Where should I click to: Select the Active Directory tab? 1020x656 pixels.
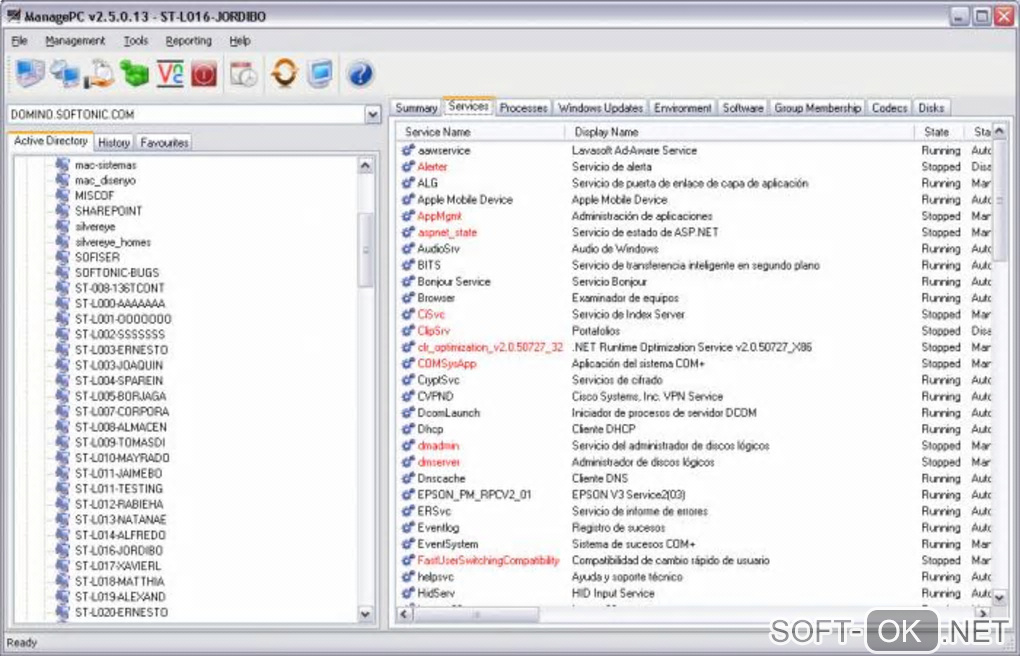tap(51, 141)
